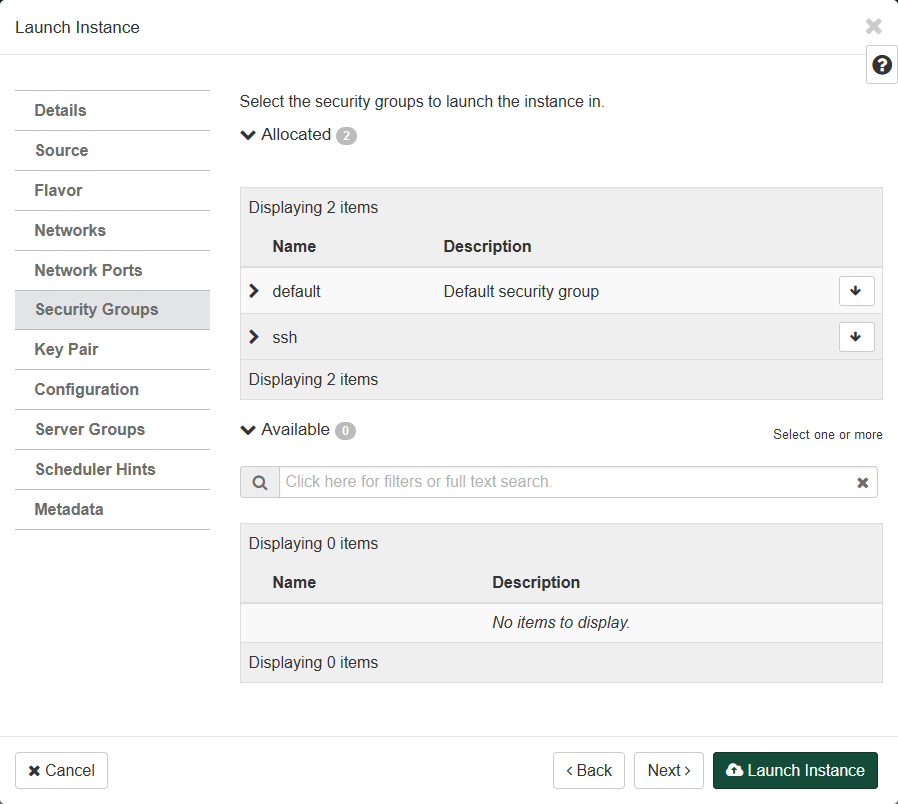Screen dimensions: 898x804
Task: Click the magnifying glass search icon
Action: [x=260, y=482]
